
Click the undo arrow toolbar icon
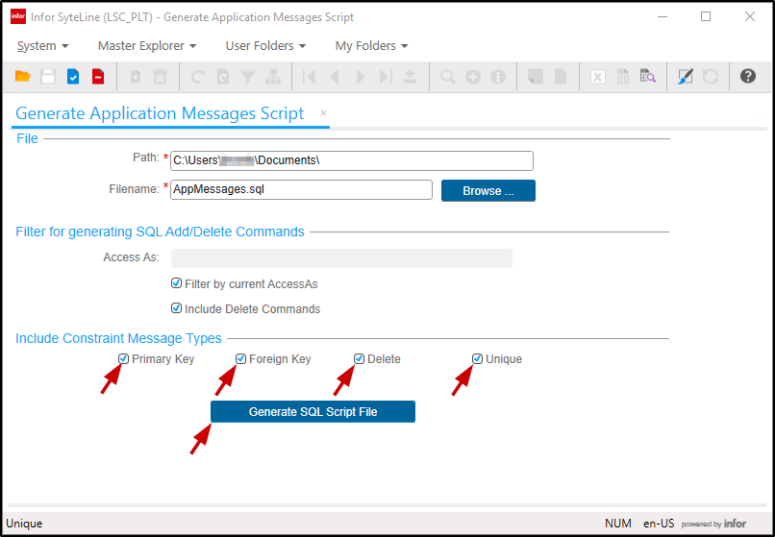198,77
